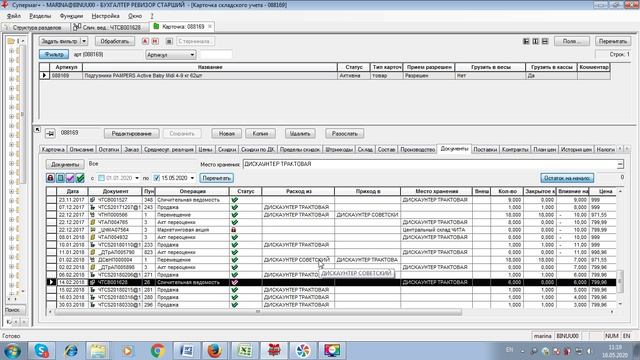
Task: Click the Остаток на начало button
Action: tap(567, 178)
